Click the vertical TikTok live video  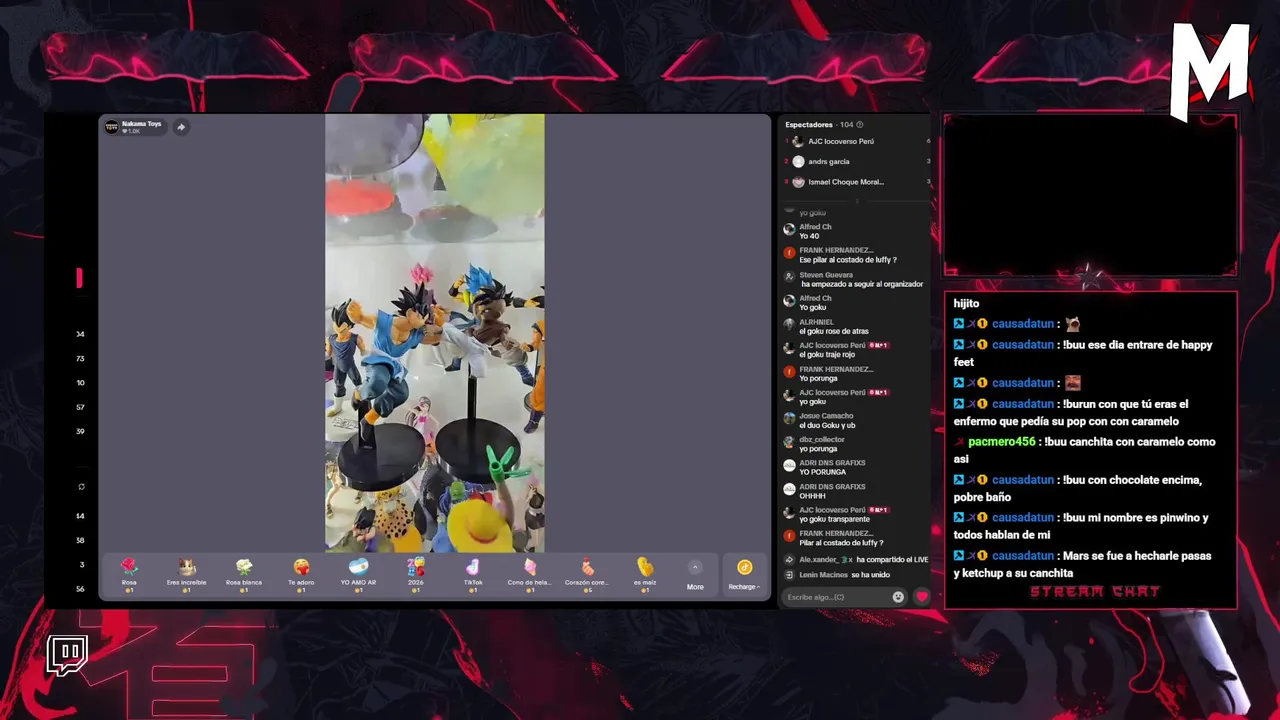(434, 333)
